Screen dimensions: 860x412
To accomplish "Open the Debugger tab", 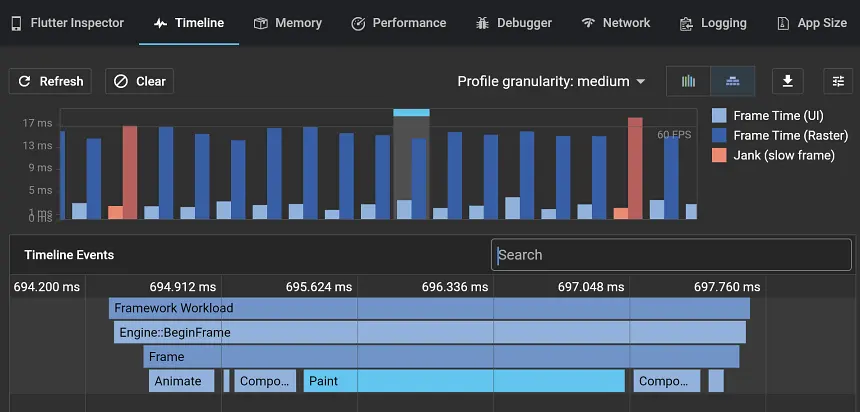I will [513, 23].
